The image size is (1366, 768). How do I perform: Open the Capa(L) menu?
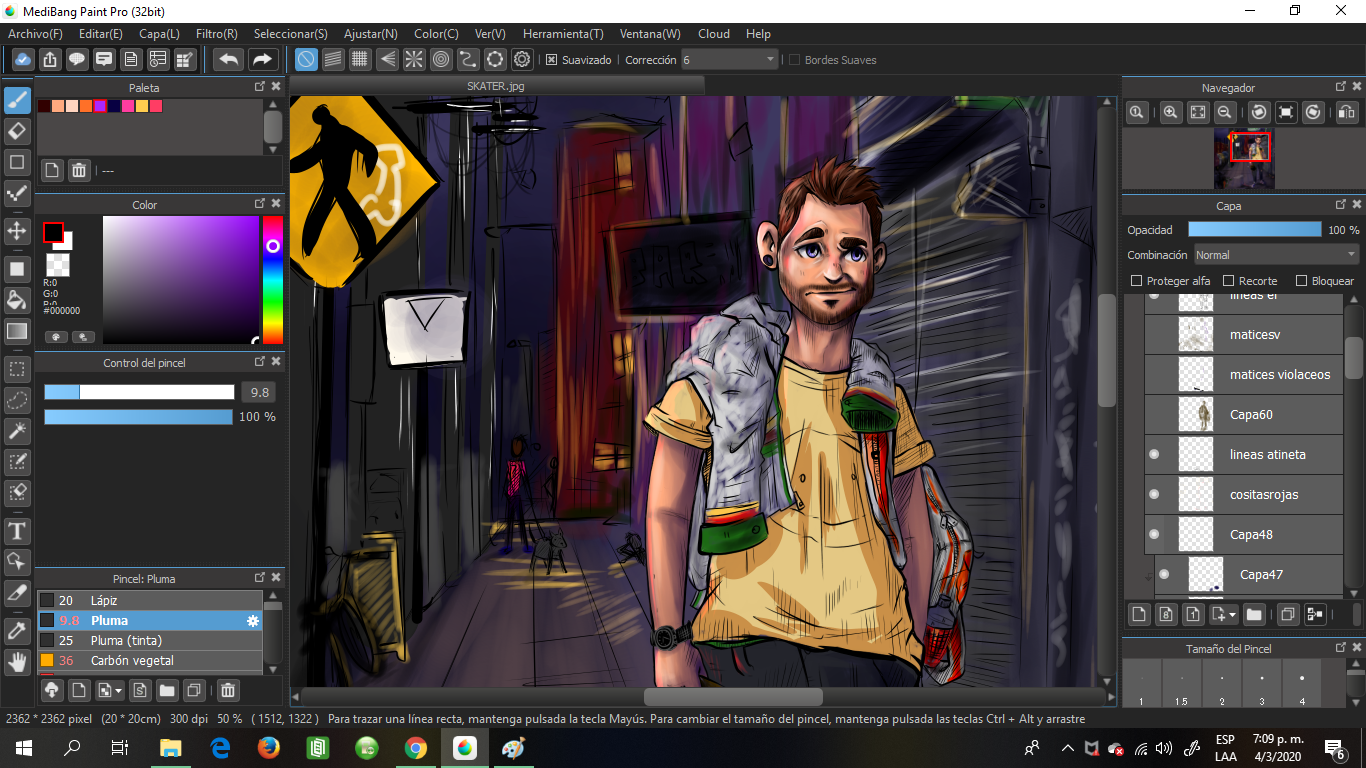coord(159,33)
